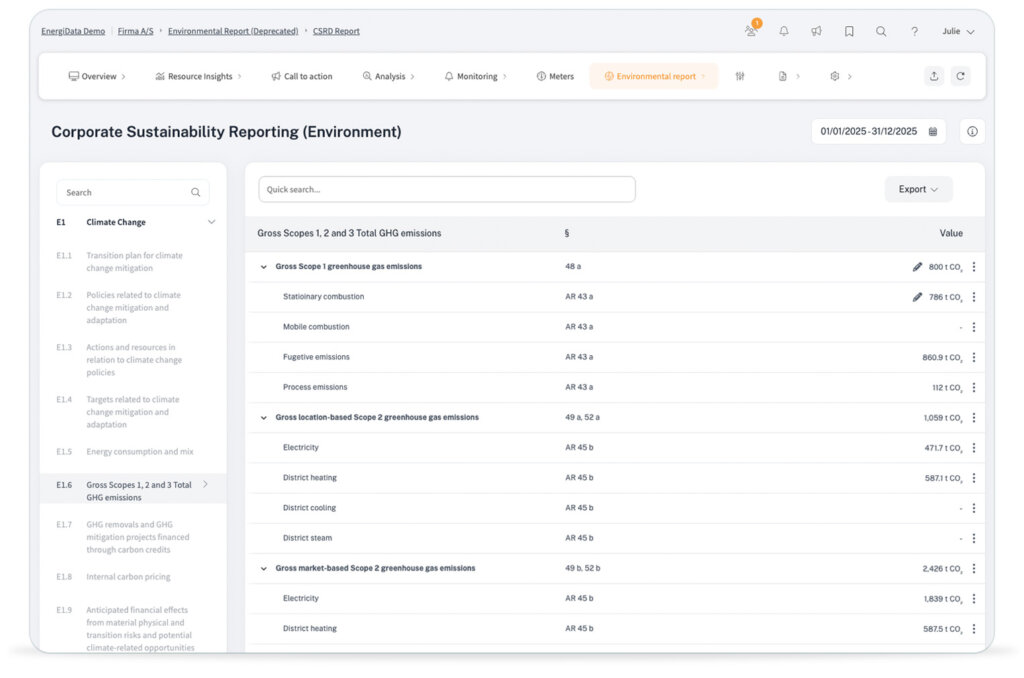Open more options for Fugitive emissions row
This screenshot has width=1024, height=678.
[x=974, y=357]
